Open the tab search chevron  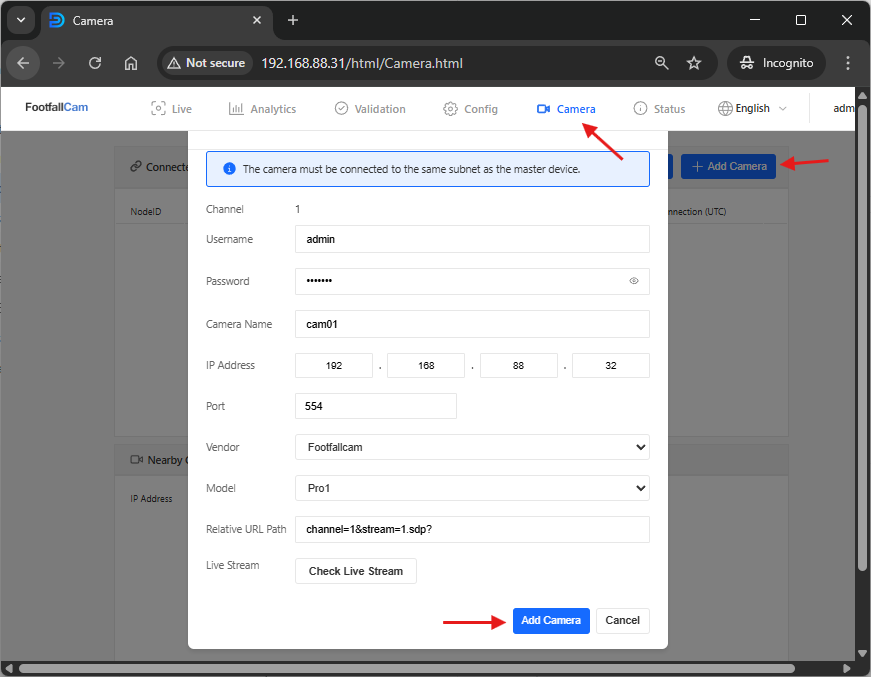coord(20,20)
